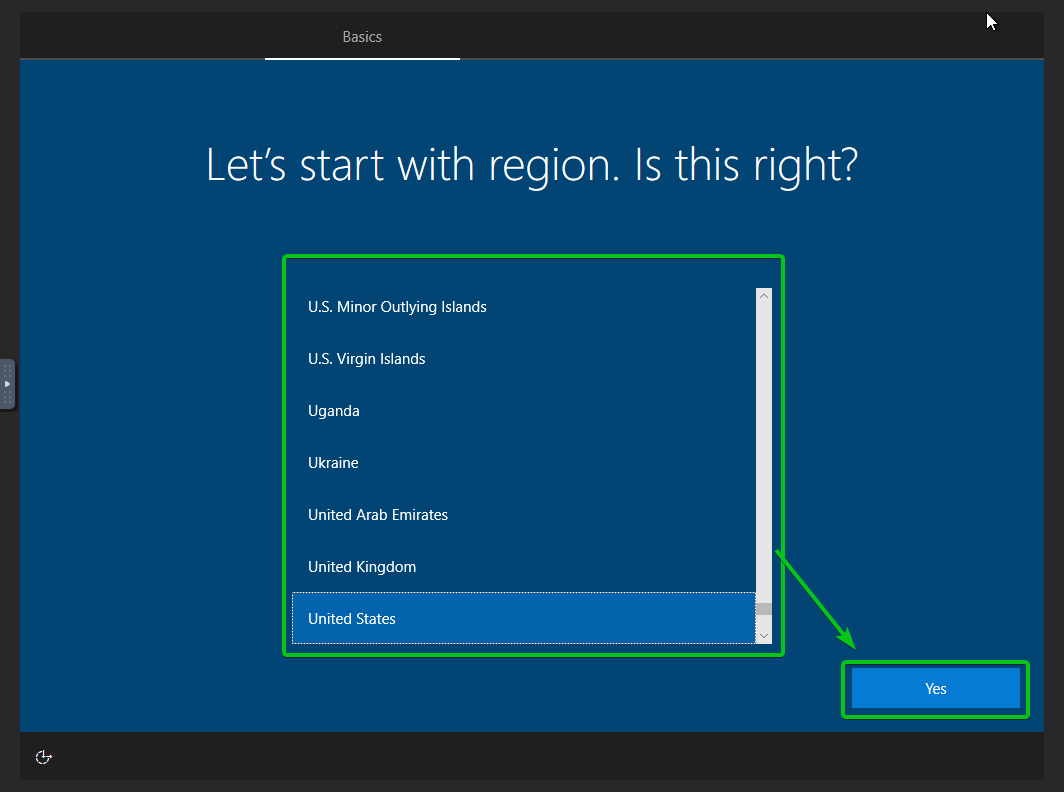This screenshot has width=1064, height=792.
Task: Choose U.S. Minor Outlying Islands
Action: 524,307
